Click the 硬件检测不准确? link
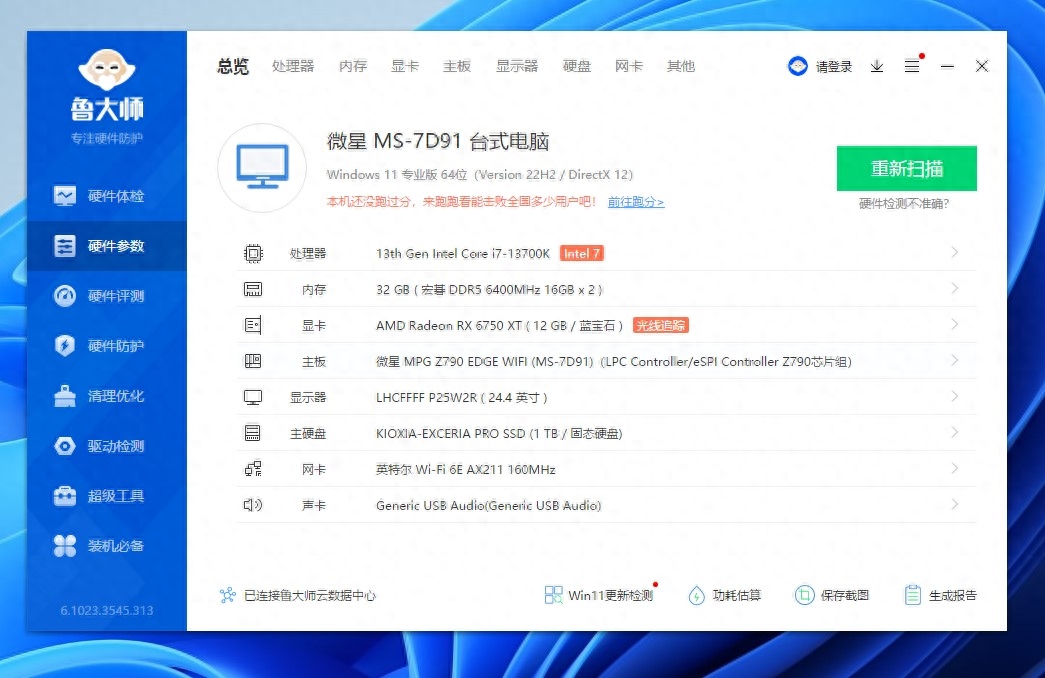Viewport: 1045px width, 678px height. click(x=904, y=203)
